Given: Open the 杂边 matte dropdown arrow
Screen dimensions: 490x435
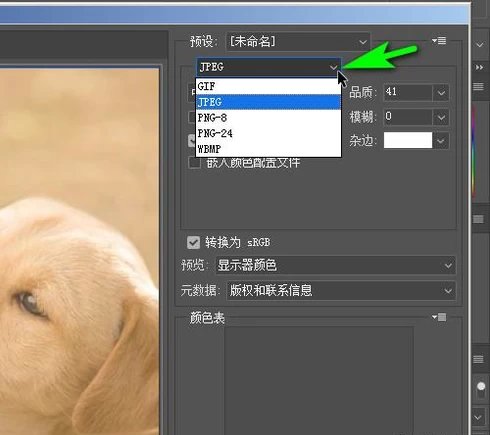Looking at the screenshot, I should [441, 141].
